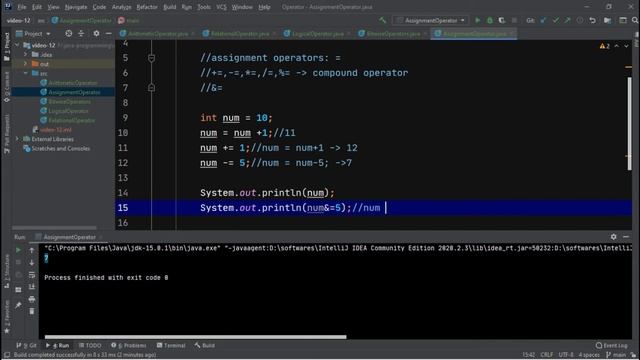Open the Event Log
This screenshot has width=640, height=360.
[611, 345]
